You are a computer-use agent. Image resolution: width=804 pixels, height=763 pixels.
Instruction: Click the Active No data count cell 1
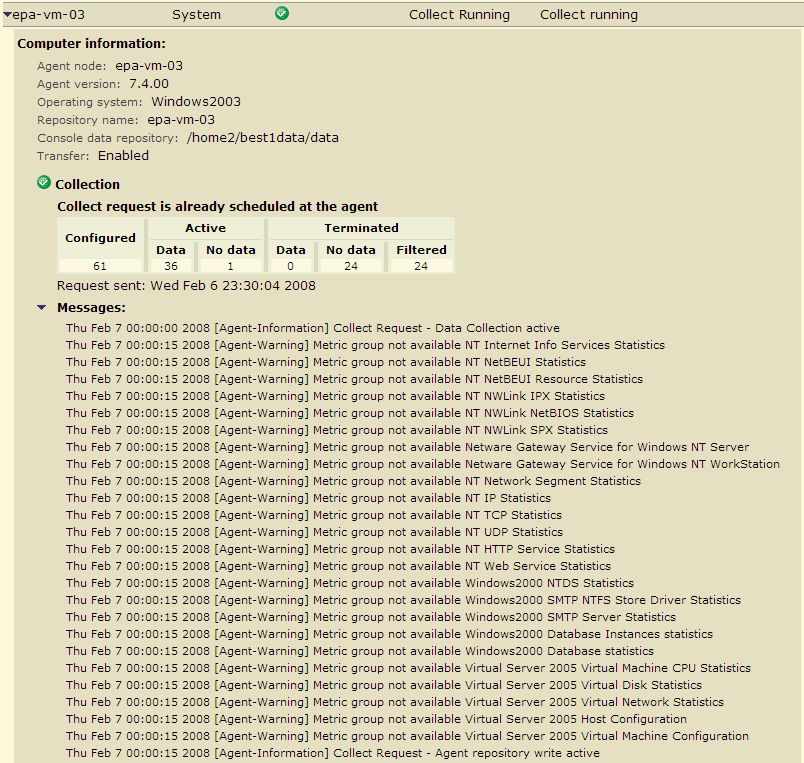[231, 266]
